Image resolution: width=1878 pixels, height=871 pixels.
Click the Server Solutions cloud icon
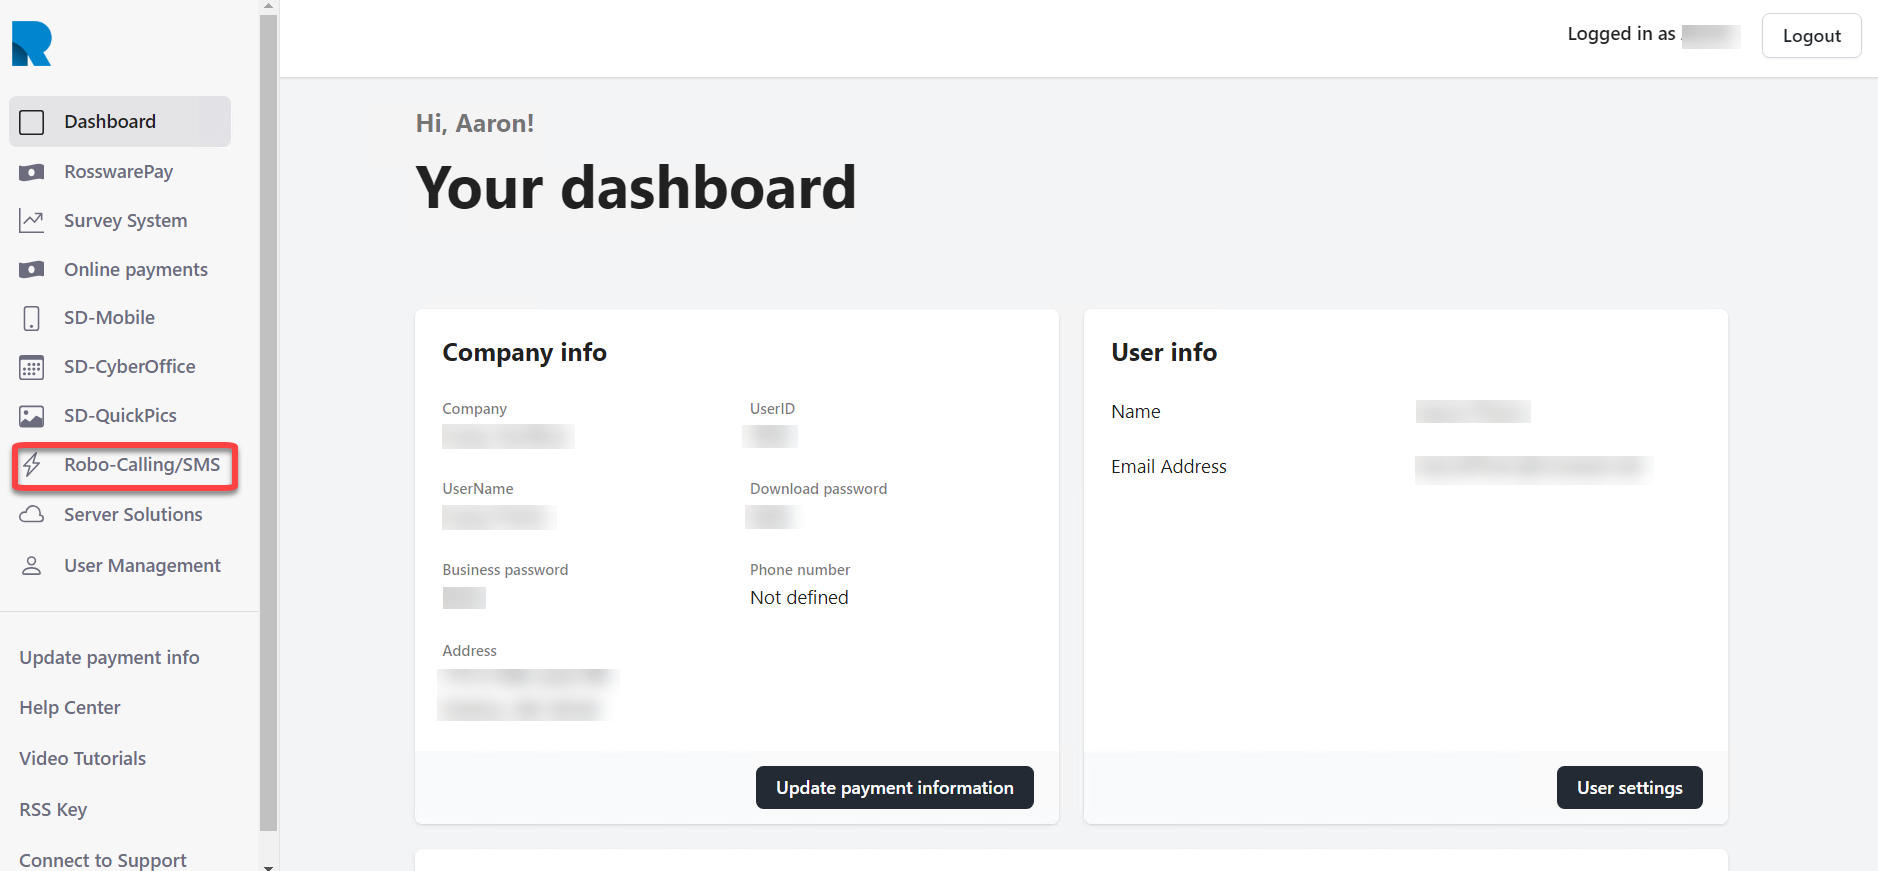32,515
